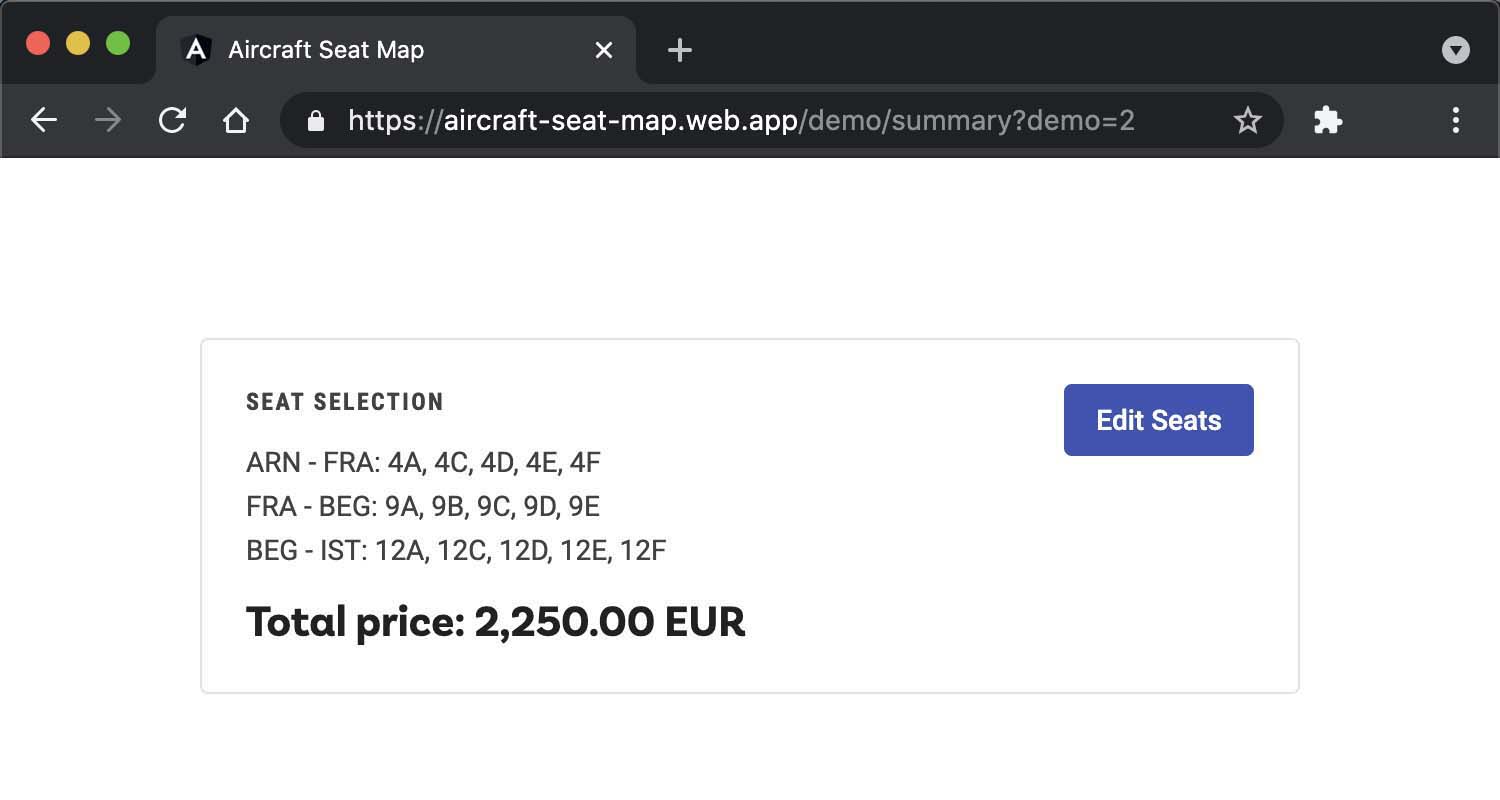
Task: Click the forward navigation arrow
Action: 108,121
